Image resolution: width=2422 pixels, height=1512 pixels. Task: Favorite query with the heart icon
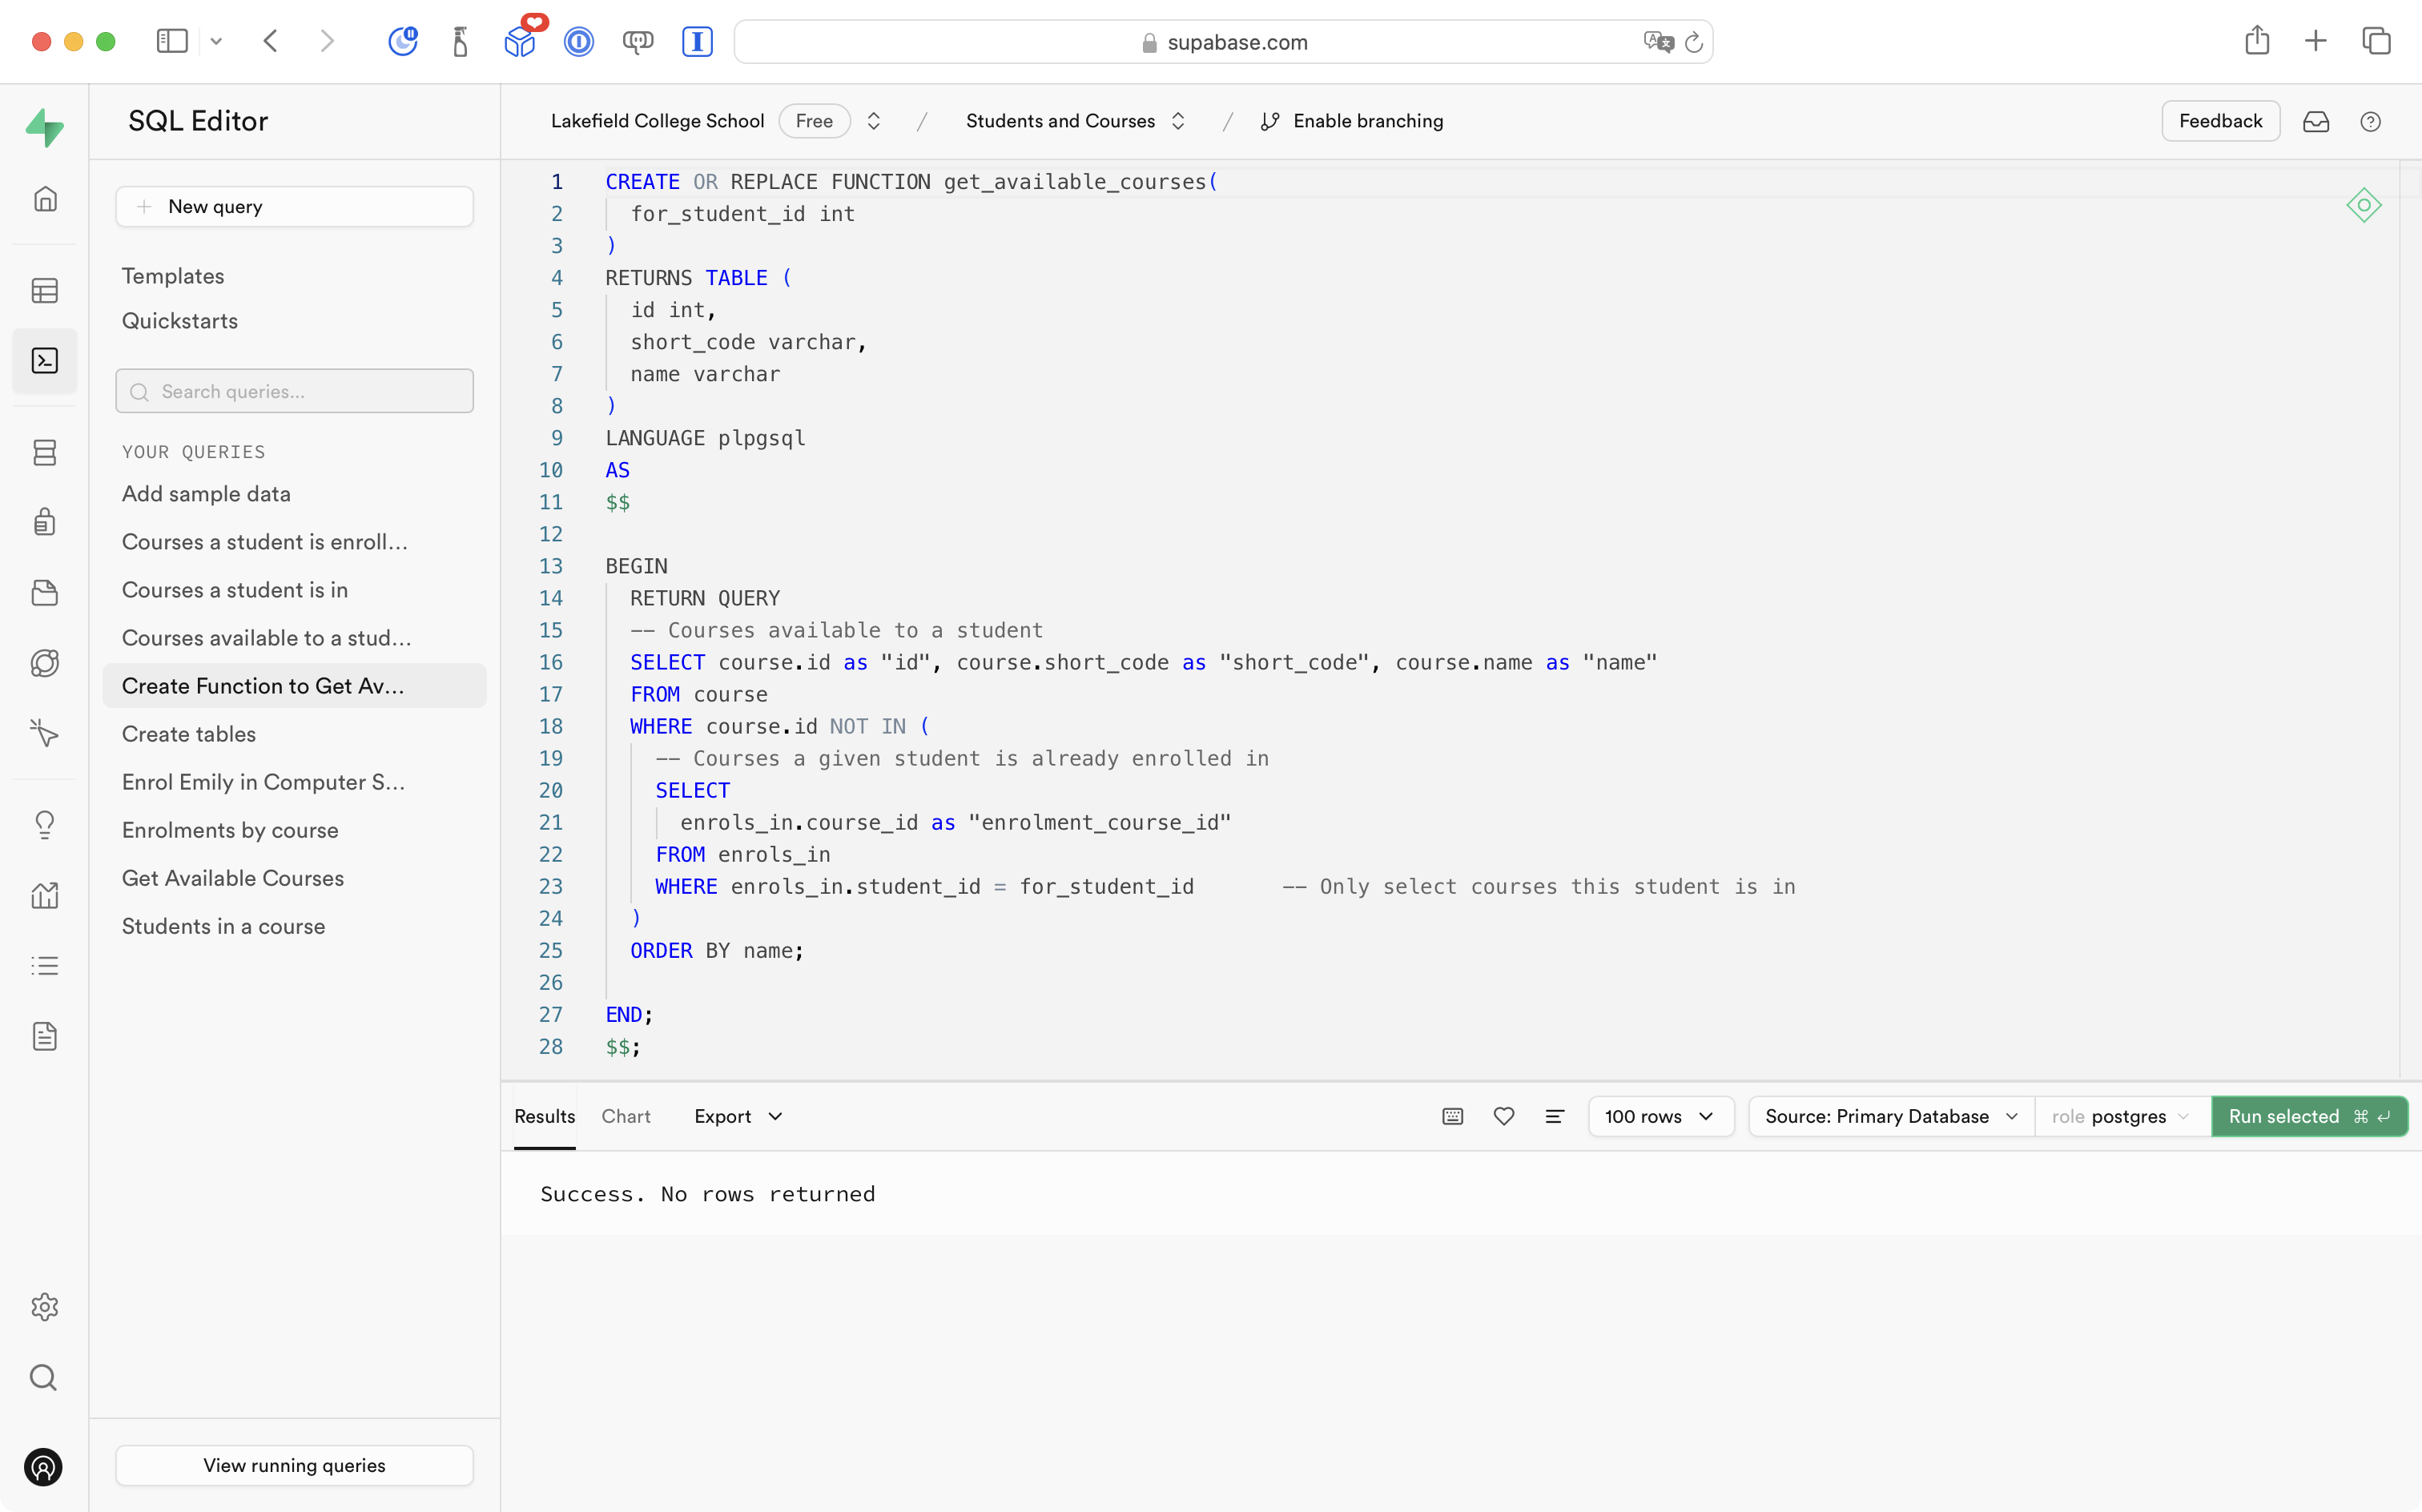pyautogui.click(x=1503, y=1116)
